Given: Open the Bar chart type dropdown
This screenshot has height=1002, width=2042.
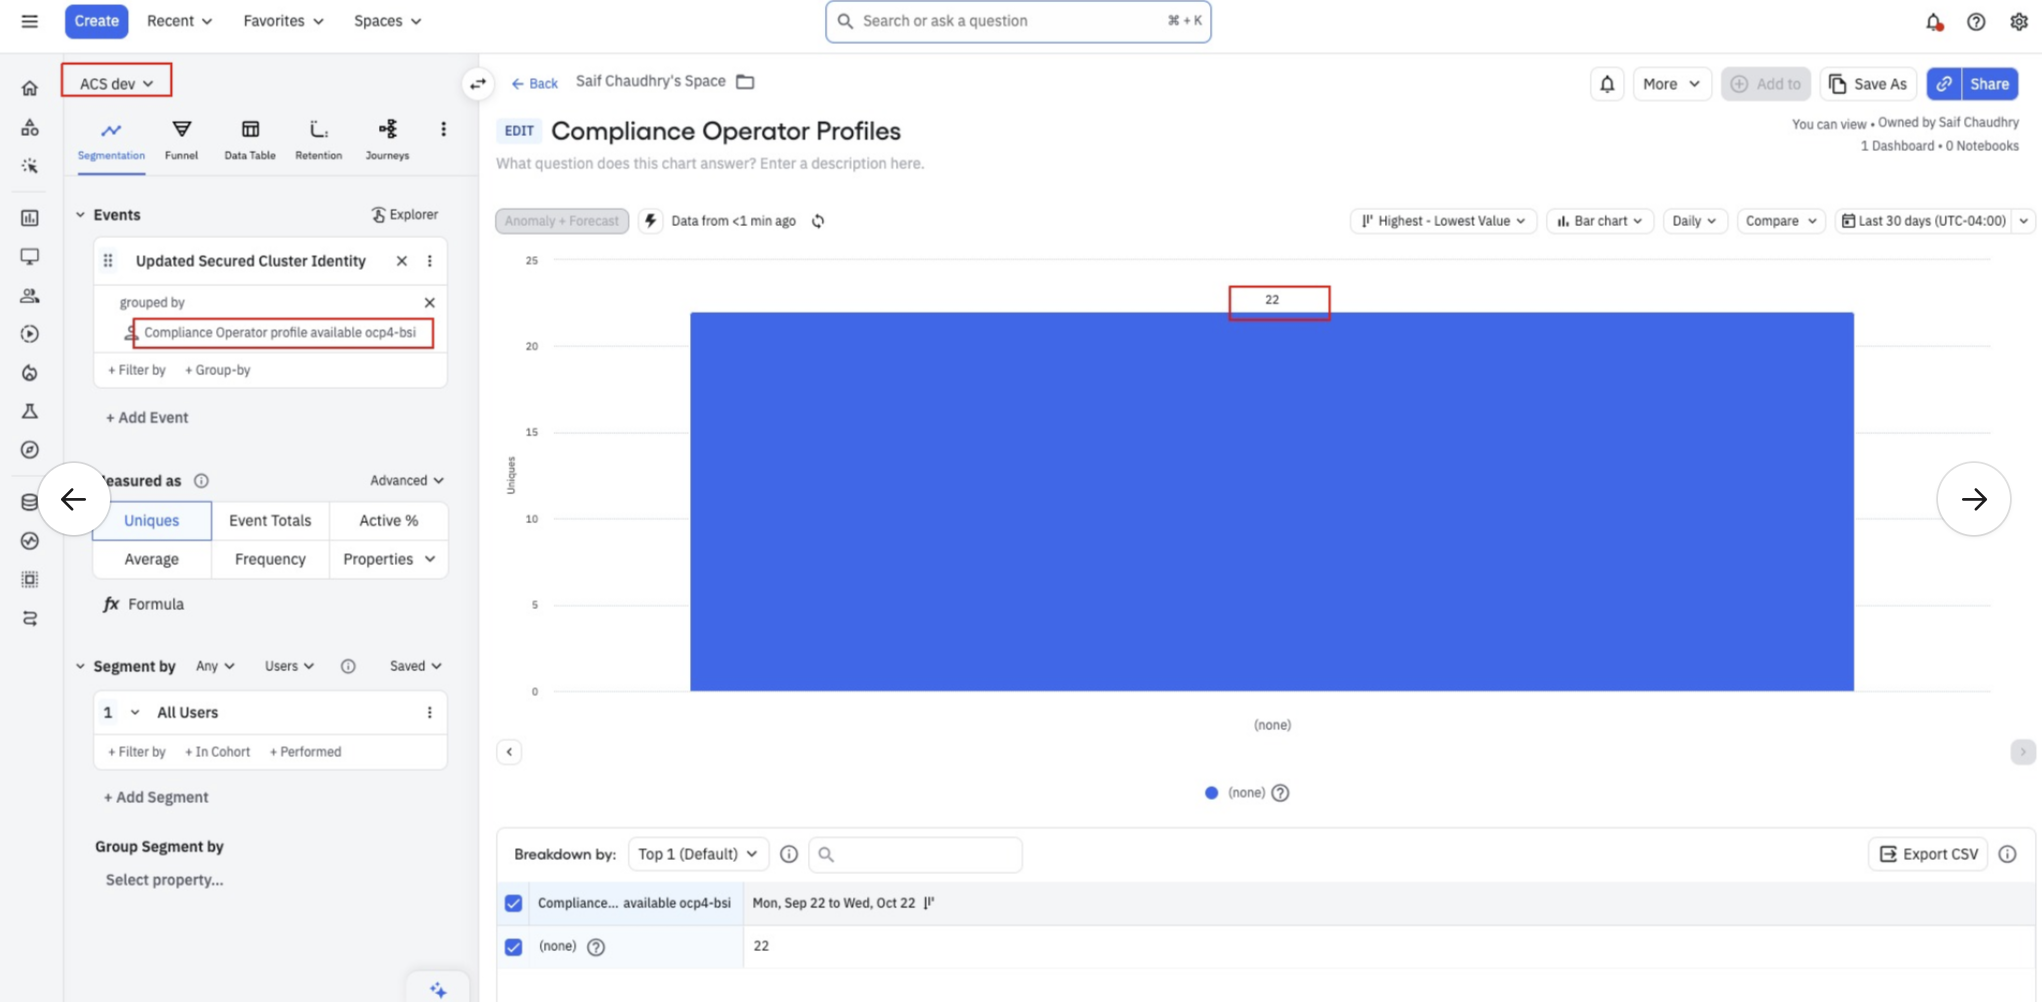Looking at the screenshot, I should (1599, 221).
